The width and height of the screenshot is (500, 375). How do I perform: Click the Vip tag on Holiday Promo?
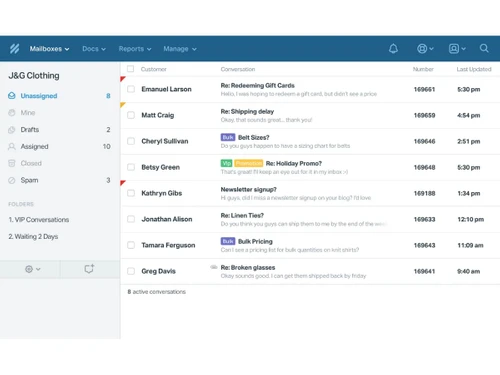point(226,163)
